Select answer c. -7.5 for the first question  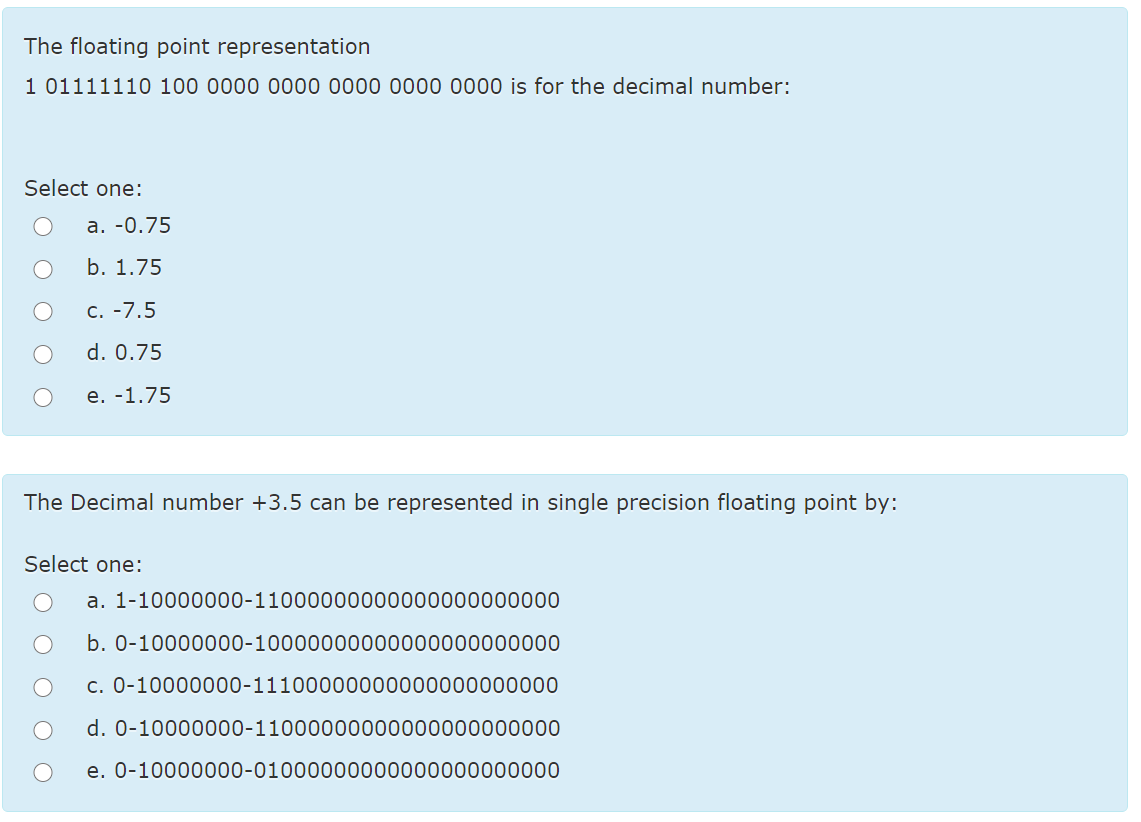pyautogui.click(x=43, y=311)
